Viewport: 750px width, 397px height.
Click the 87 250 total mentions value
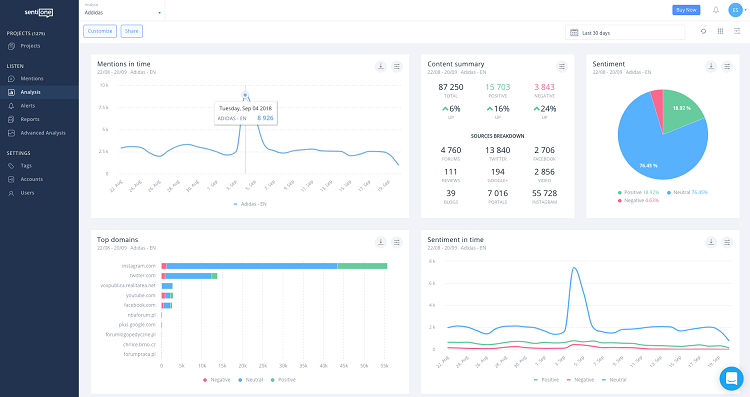[x=451, y=87]
